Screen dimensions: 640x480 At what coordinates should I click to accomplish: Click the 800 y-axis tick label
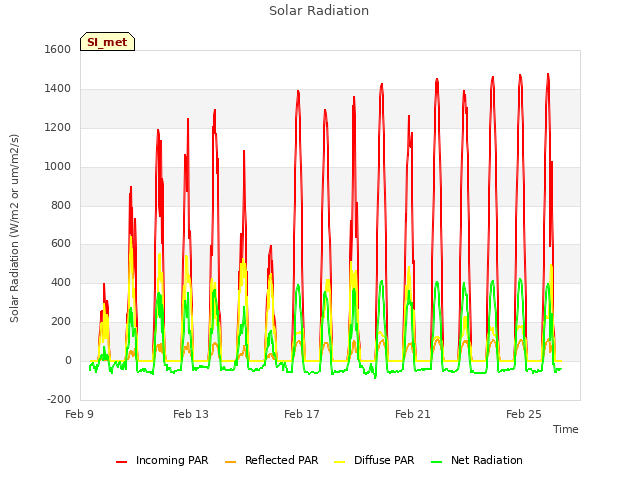click(x=61, y=205)
